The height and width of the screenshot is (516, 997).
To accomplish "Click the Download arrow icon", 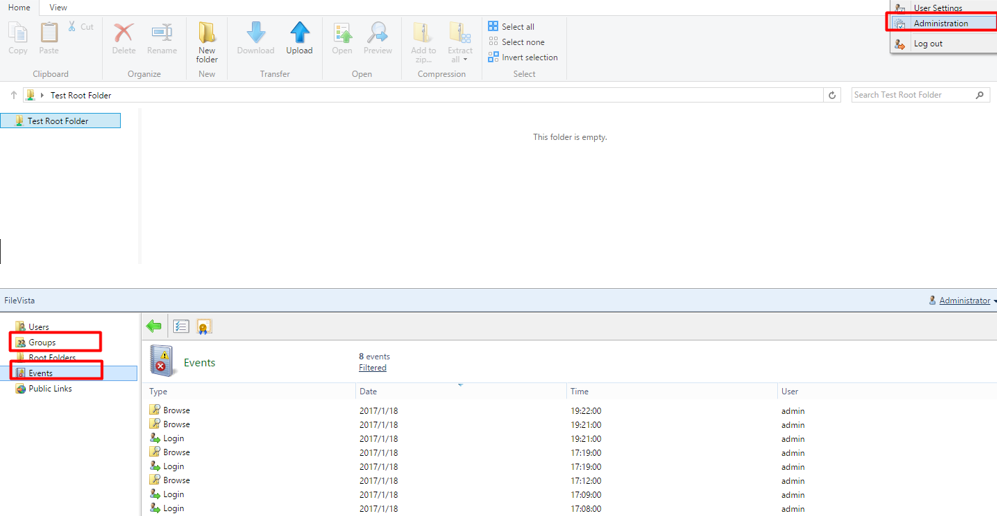I will point(256,32).
